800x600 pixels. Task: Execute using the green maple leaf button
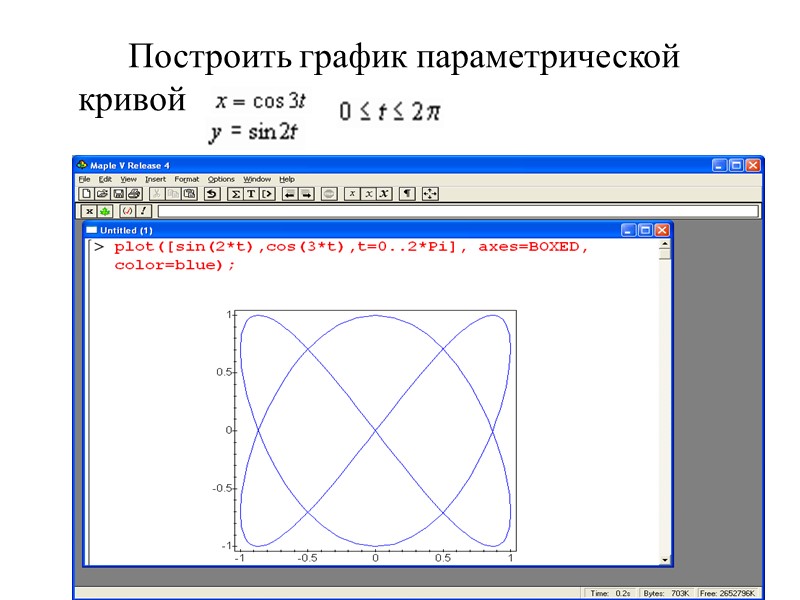(103, 211)
